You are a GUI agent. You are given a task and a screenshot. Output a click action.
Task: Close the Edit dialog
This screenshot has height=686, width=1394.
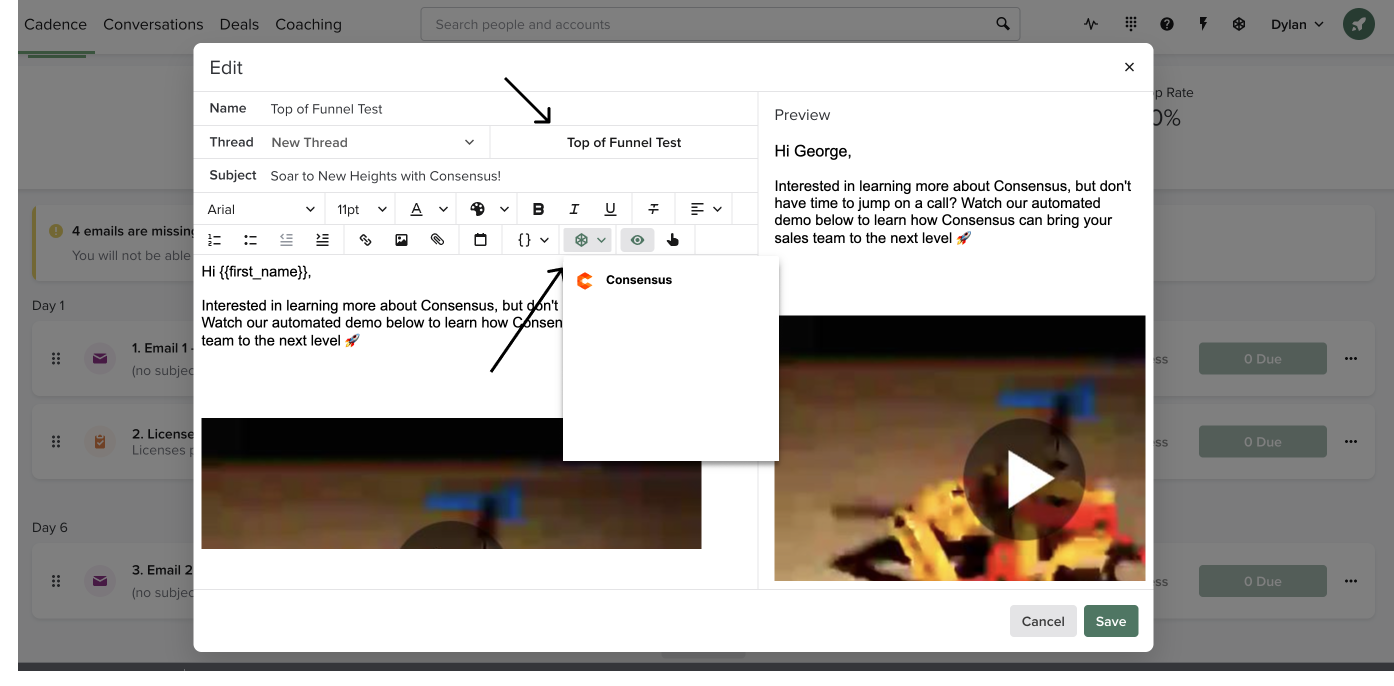pyautogui.click(x=1129, y=67)
